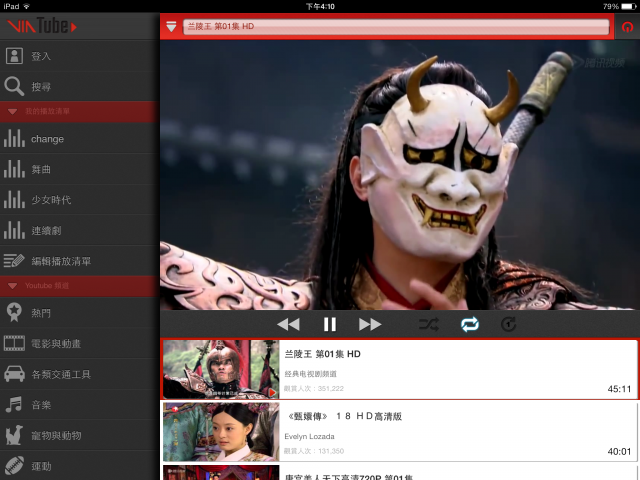Image resolution: width=640 pixels, height=480 pixels.
Task: Click the 兰陵王 第01集 HD title field
Action: (396, 27)
